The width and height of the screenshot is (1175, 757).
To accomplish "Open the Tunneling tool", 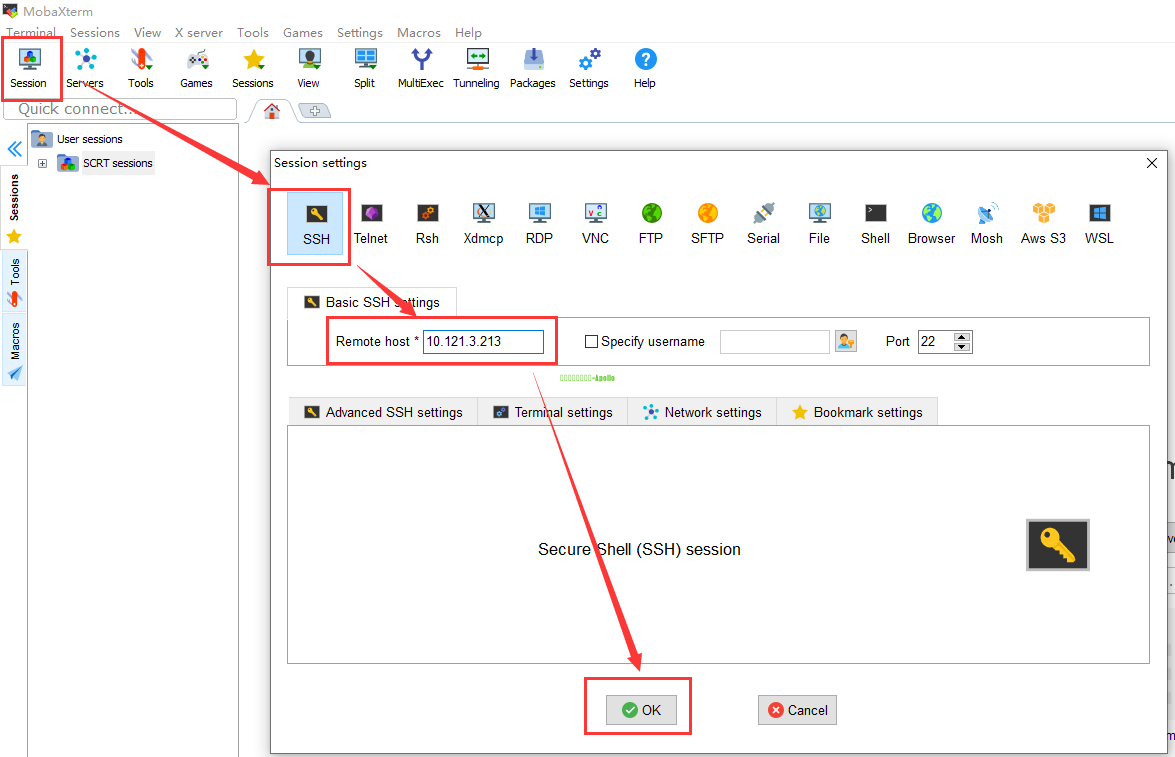I will point(476,68).
